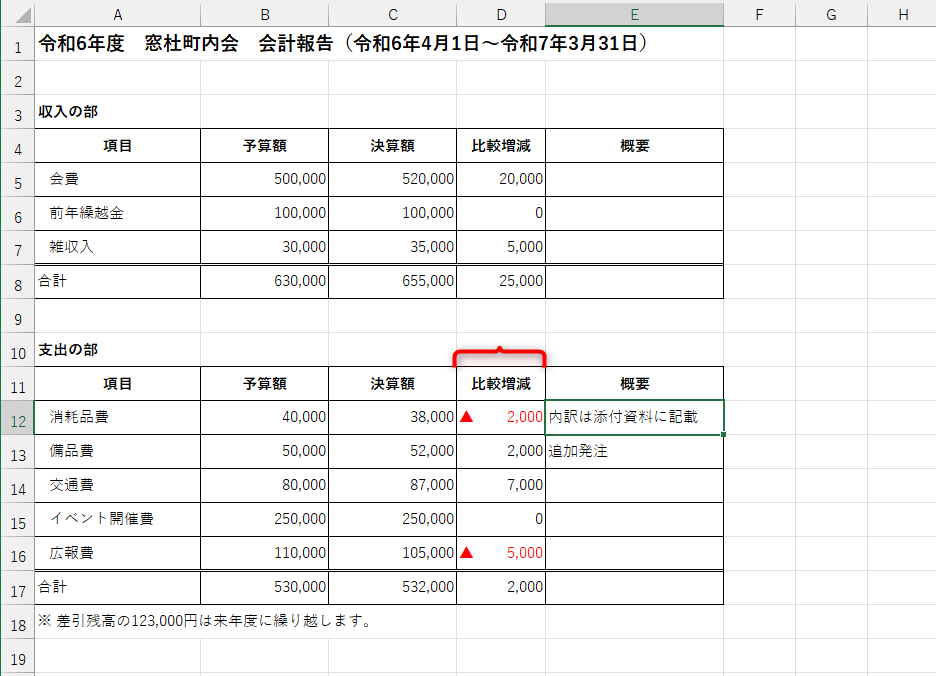Image resolution: width=936 pixels, height=676 pixels.
Task: Click the 決算額 header in the expenses table
Action: (392, 384)
